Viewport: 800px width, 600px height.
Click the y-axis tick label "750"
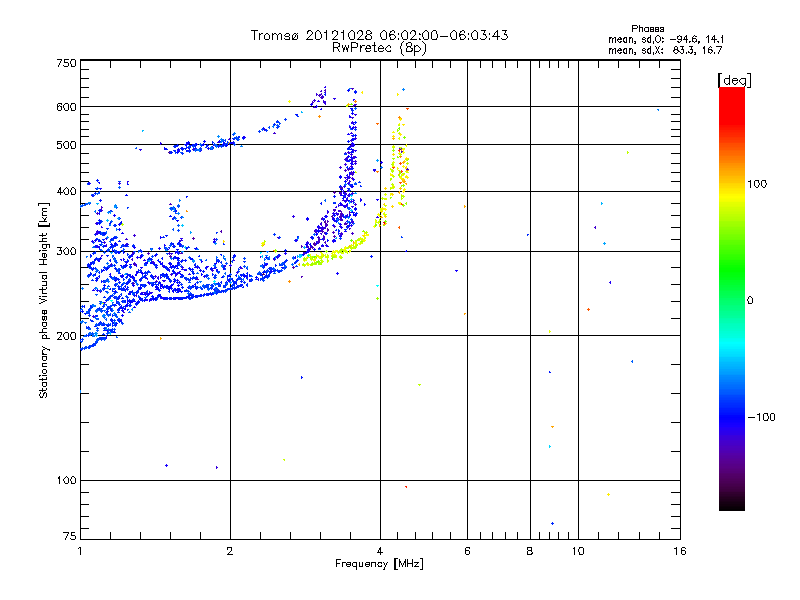[x=66, y=63]
